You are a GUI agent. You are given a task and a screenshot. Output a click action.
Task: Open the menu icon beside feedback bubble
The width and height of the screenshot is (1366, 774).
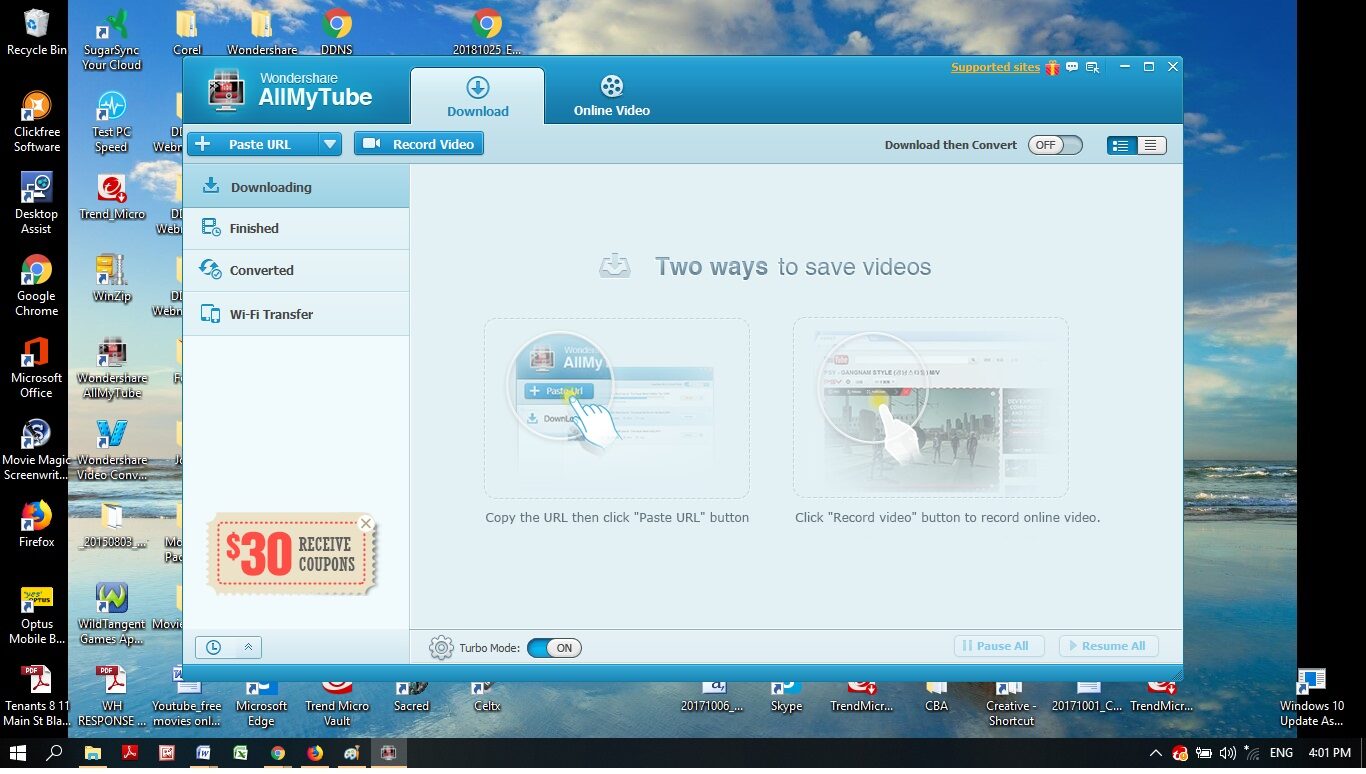click(x=1093, y=67)
